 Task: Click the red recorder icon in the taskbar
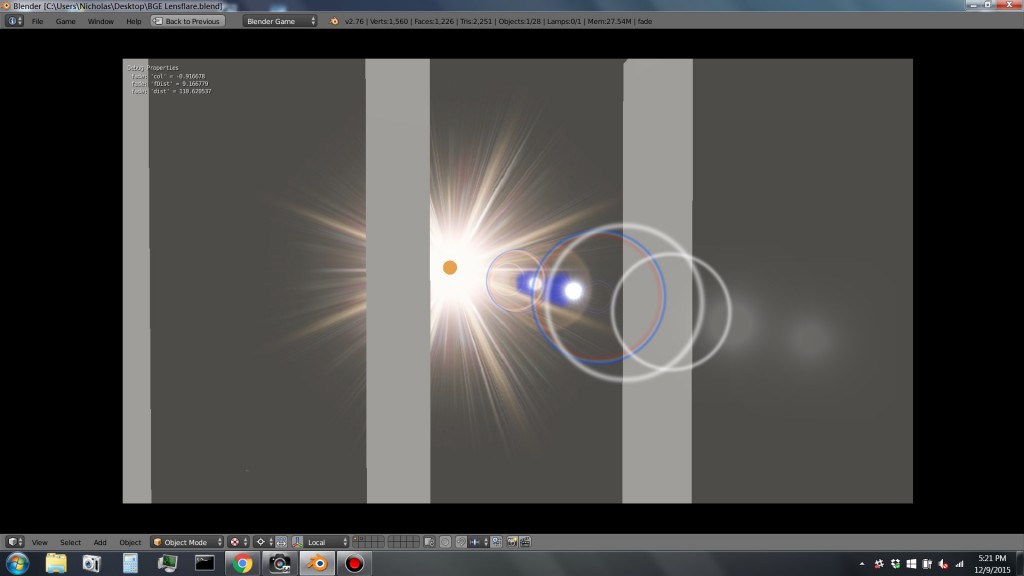tap(356, 563)
